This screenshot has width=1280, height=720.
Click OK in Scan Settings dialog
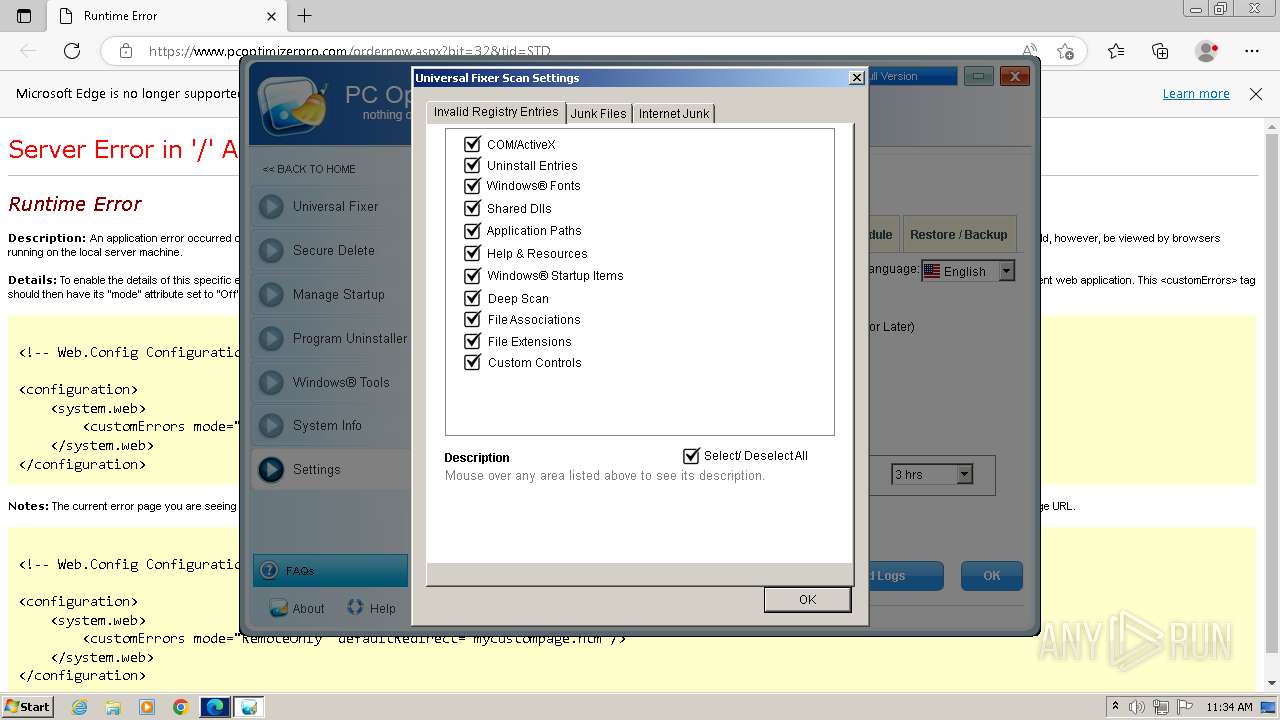[x=808, y=600]
